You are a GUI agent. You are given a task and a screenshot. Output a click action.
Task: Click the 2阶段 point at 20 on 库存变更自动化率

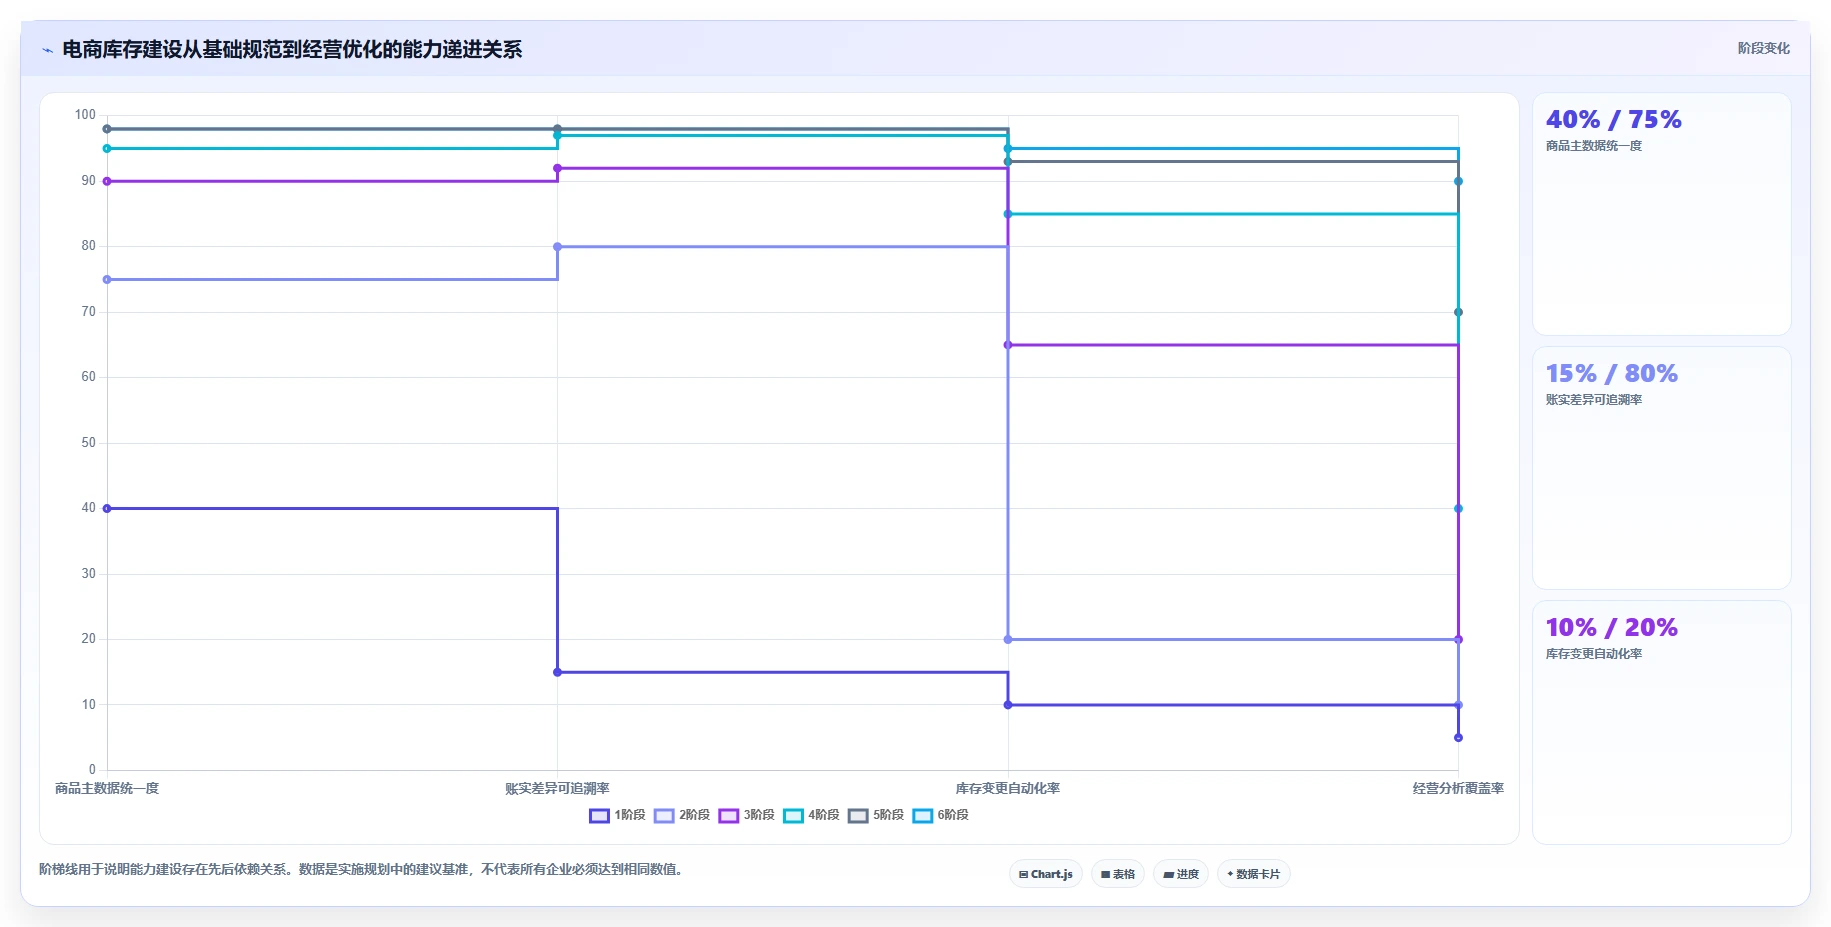click(x=1008, y=640)
